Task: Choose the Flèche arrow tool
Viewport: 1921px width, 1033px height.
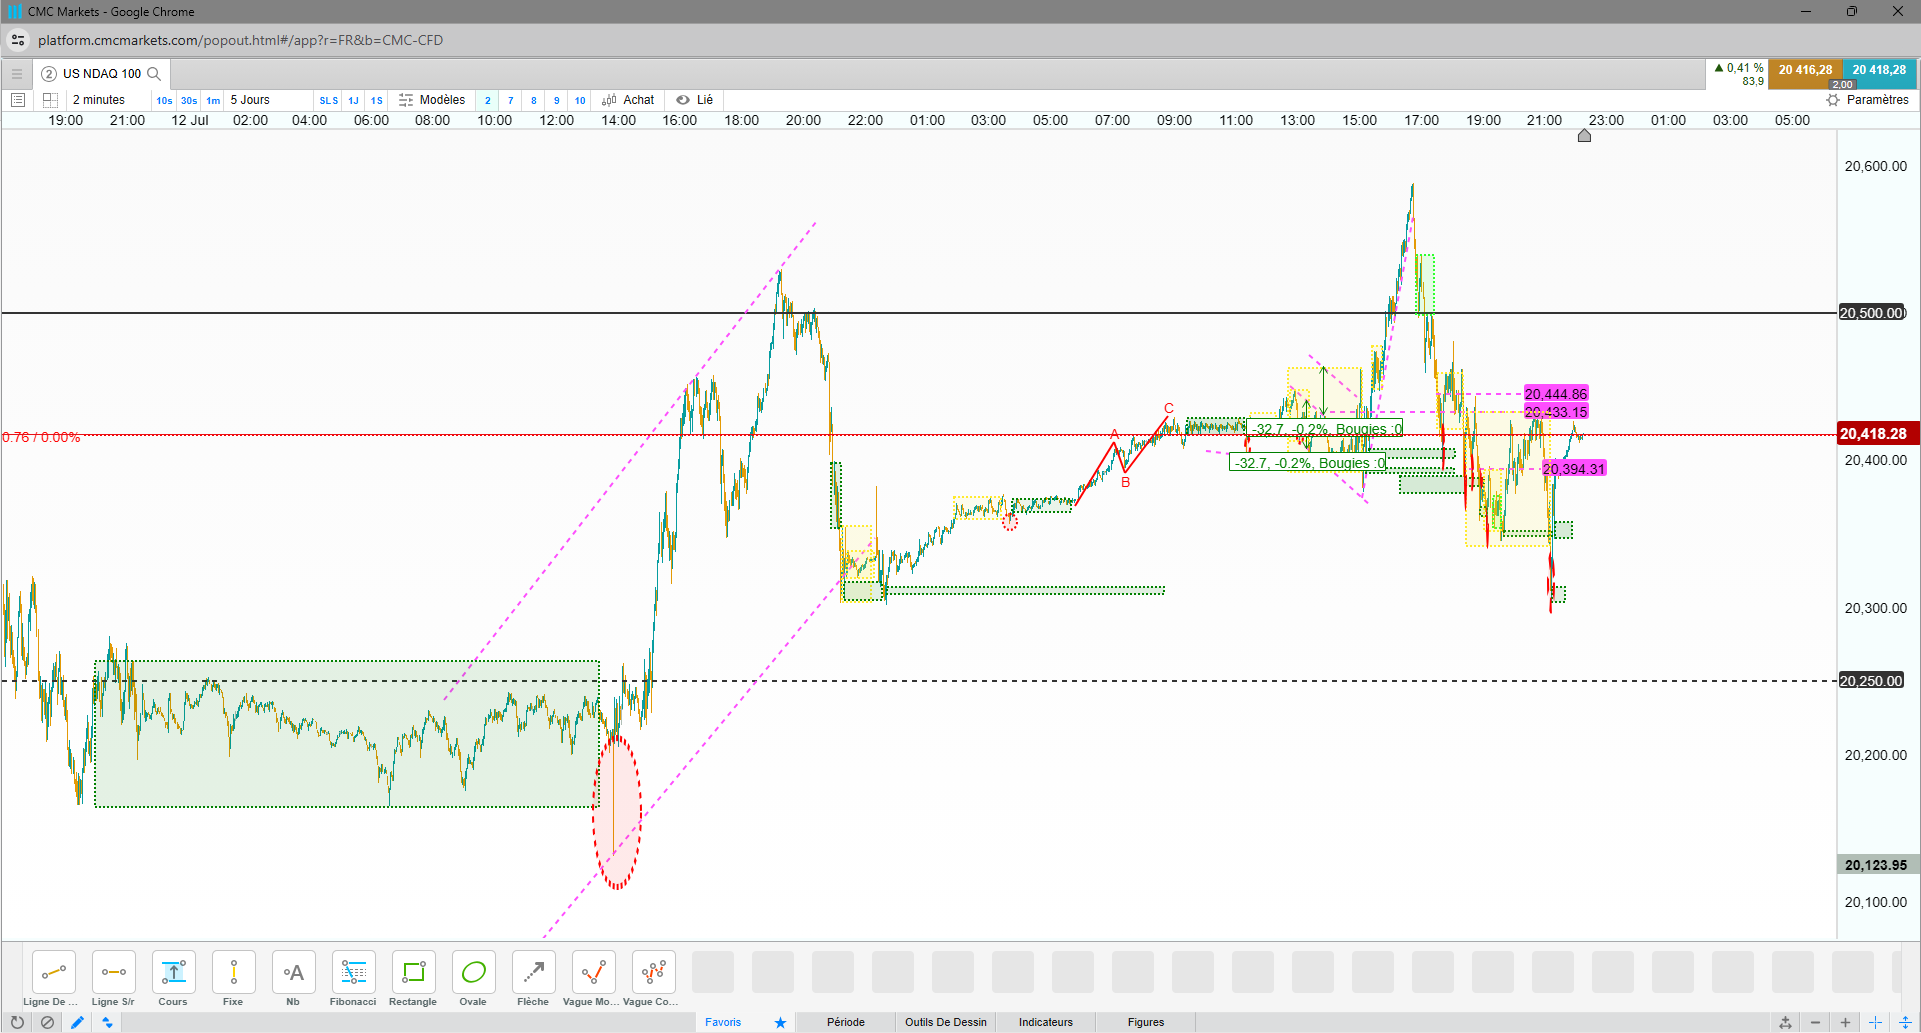Action: click(533, 979)
